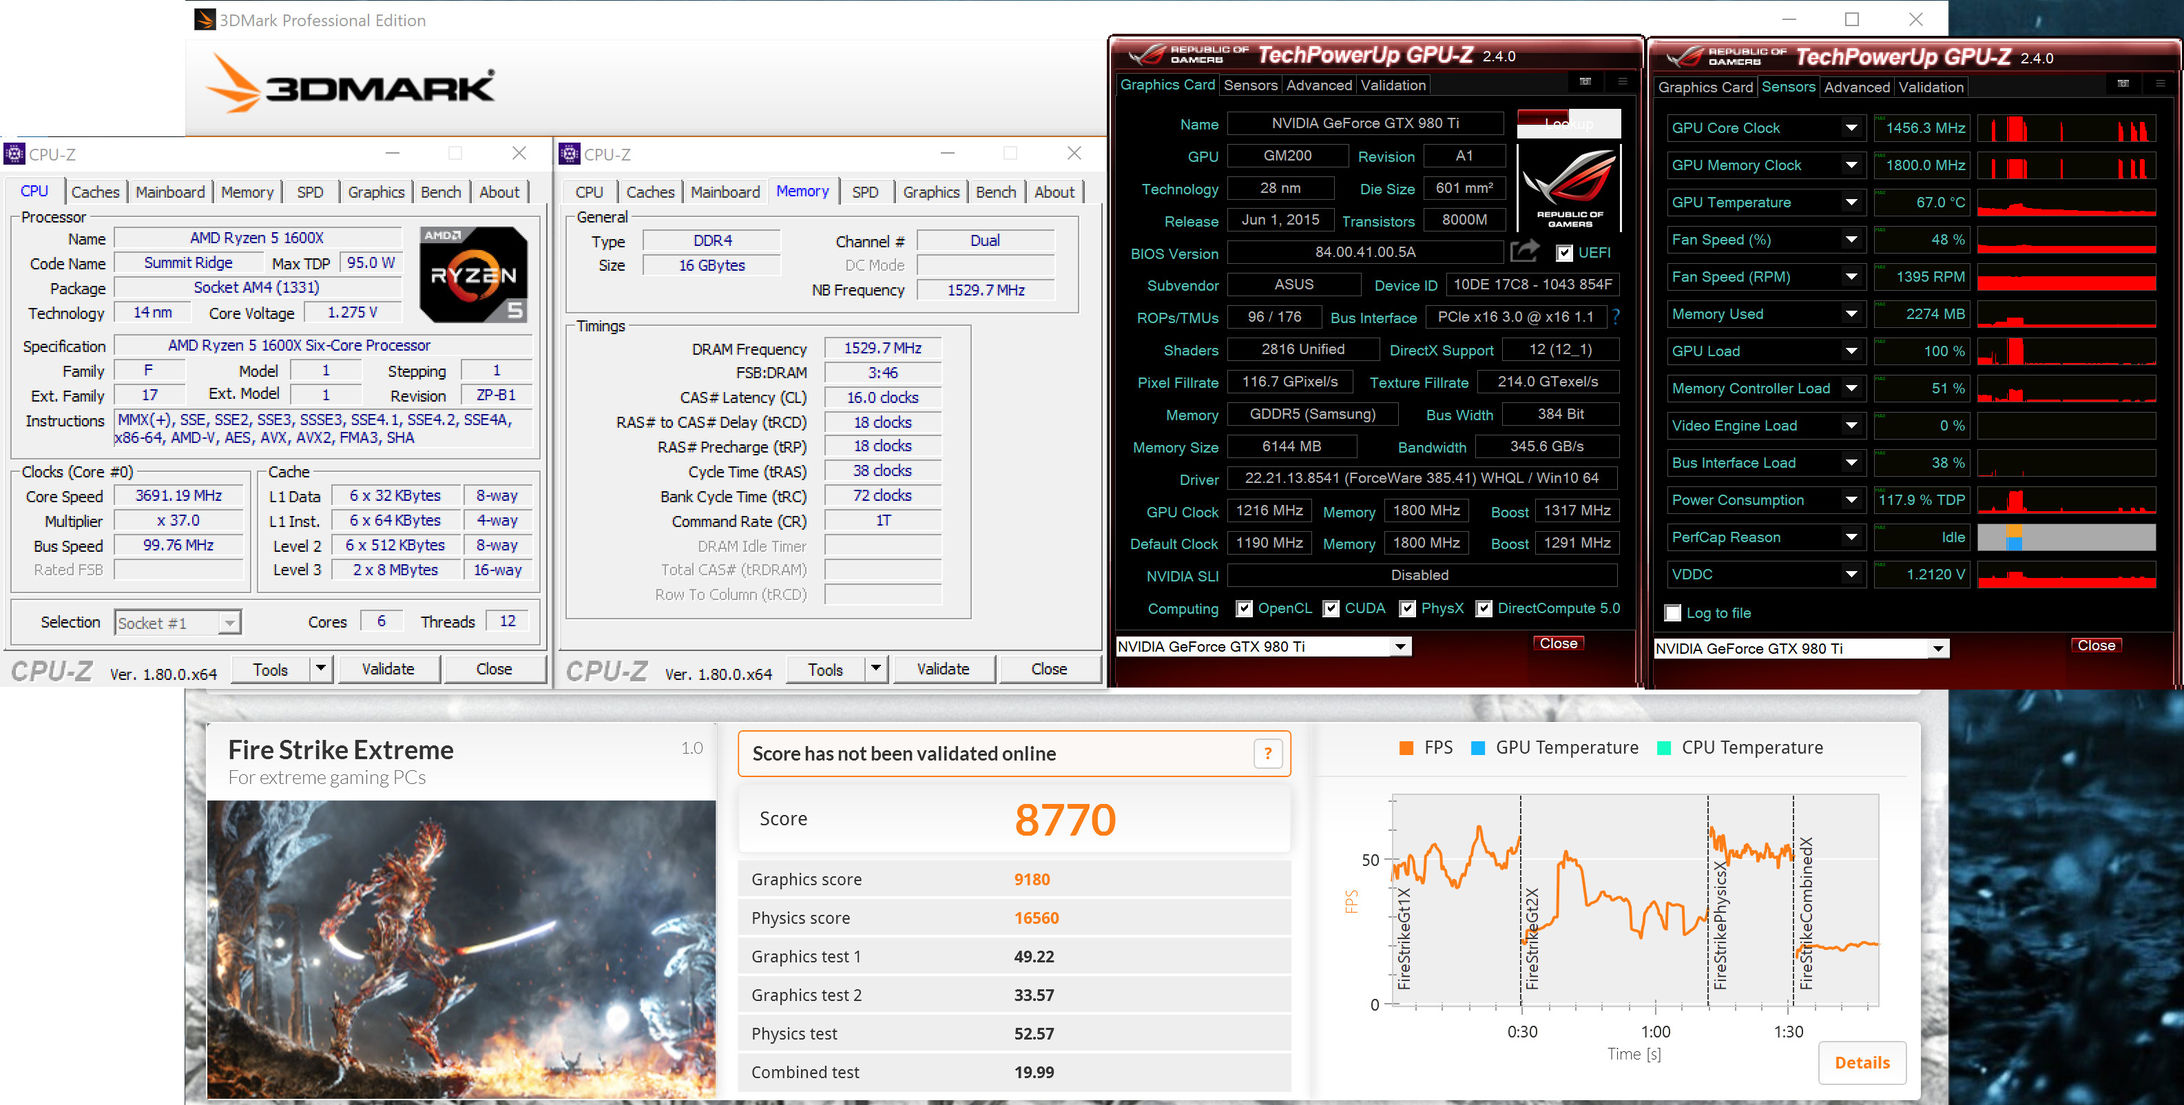Maximize the 3DMark window
Viewport: 2184px width, 1105px height.
[x=1852, y=19]
